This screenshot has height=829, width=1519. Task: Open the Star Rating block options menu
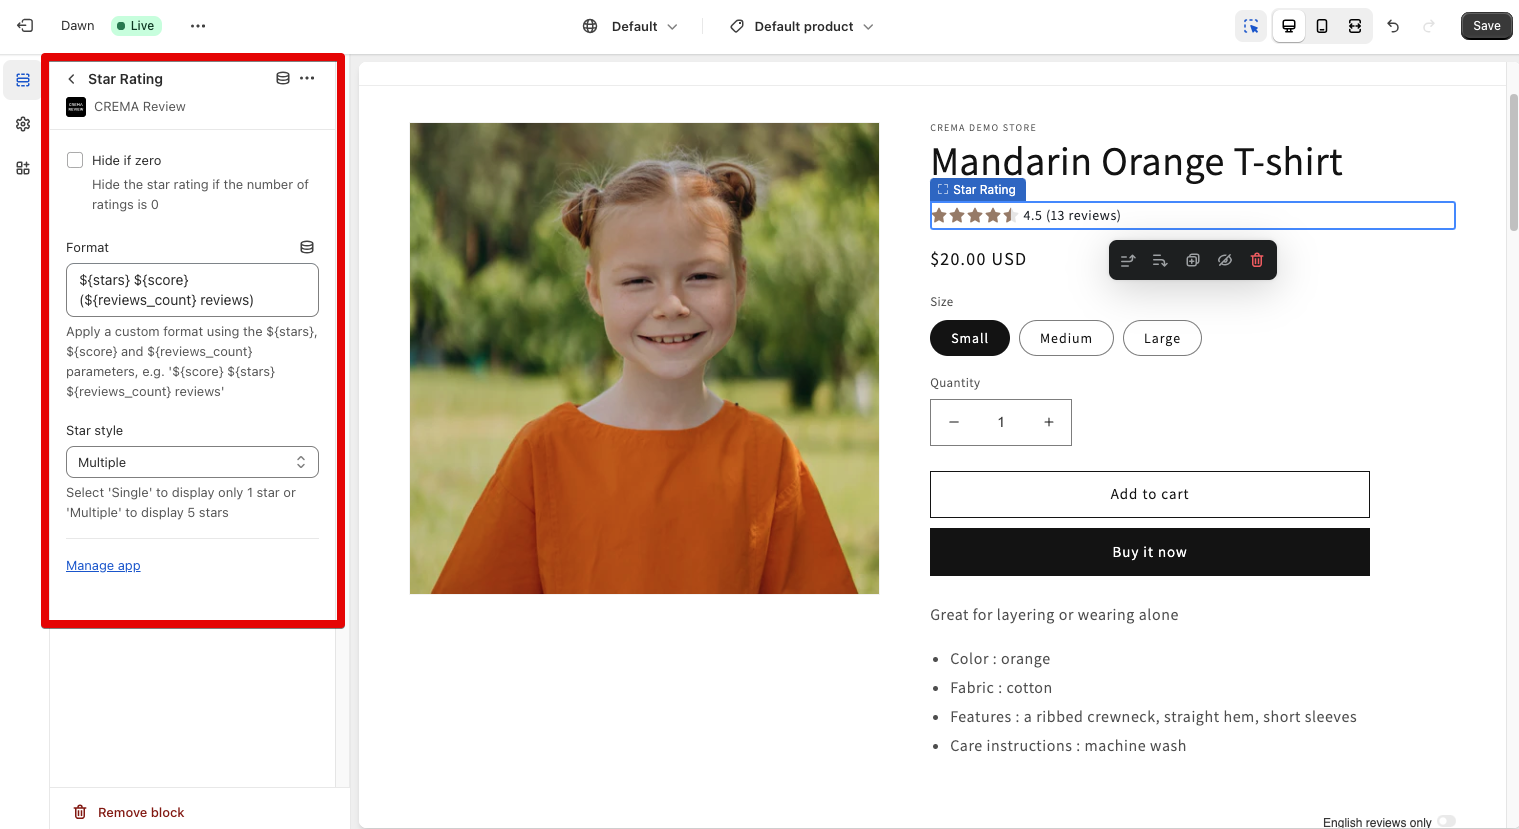click(307, 78)
